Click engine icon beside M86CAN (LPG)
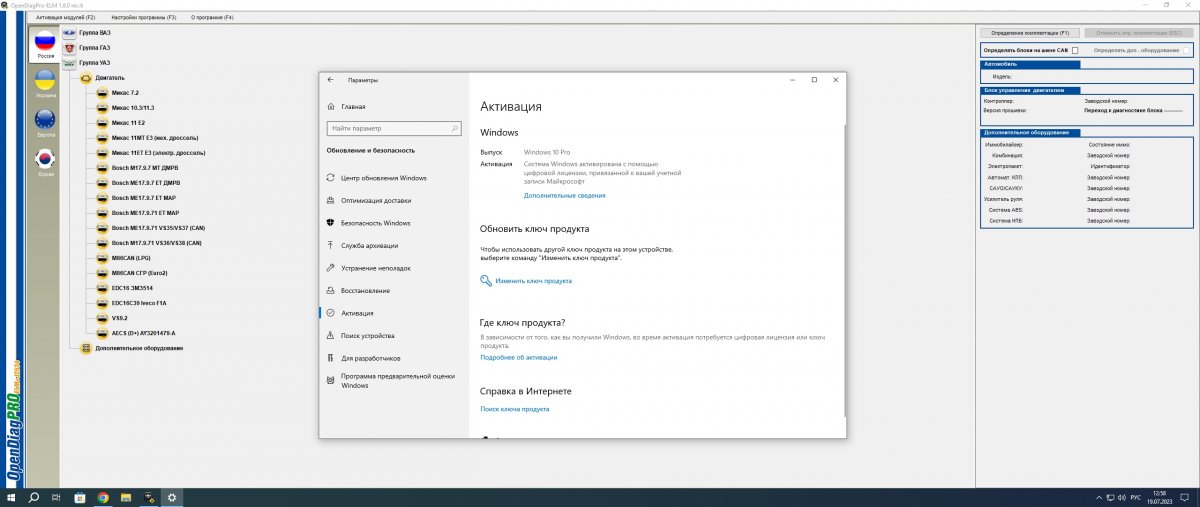 [x=102, y=258]
